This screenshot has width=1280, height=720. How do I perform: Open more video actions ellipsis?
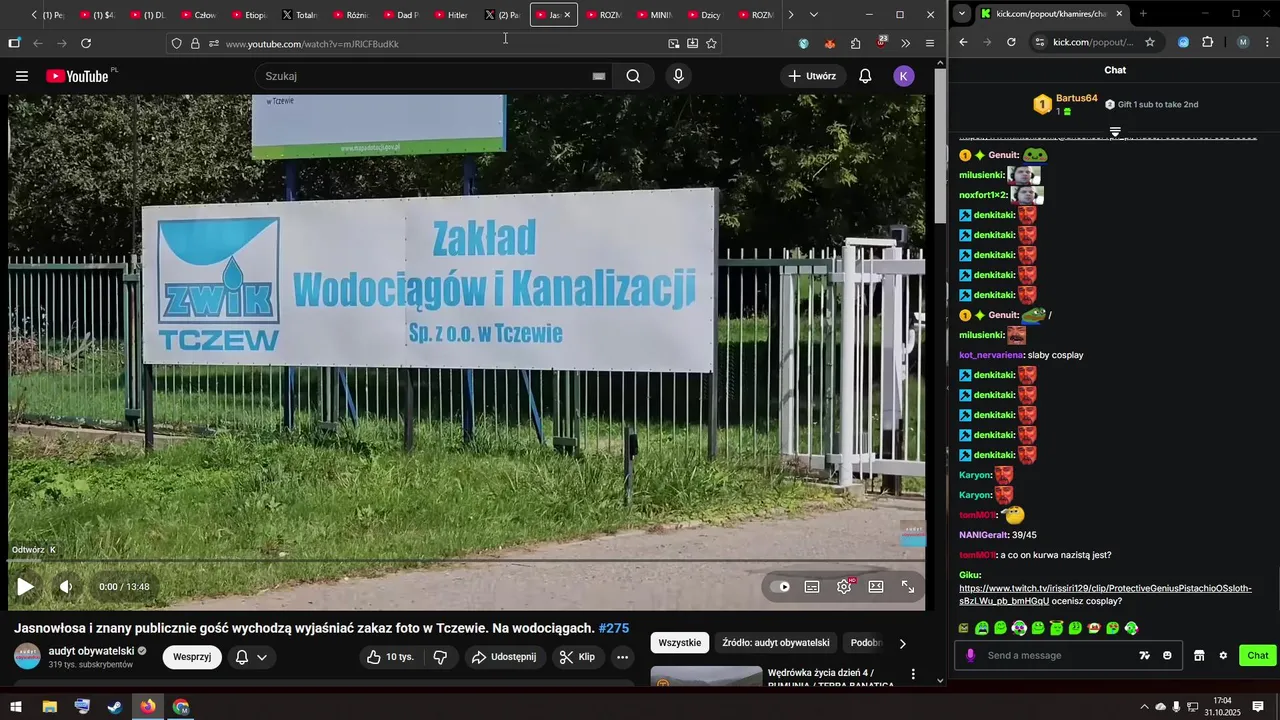point(622,657)
